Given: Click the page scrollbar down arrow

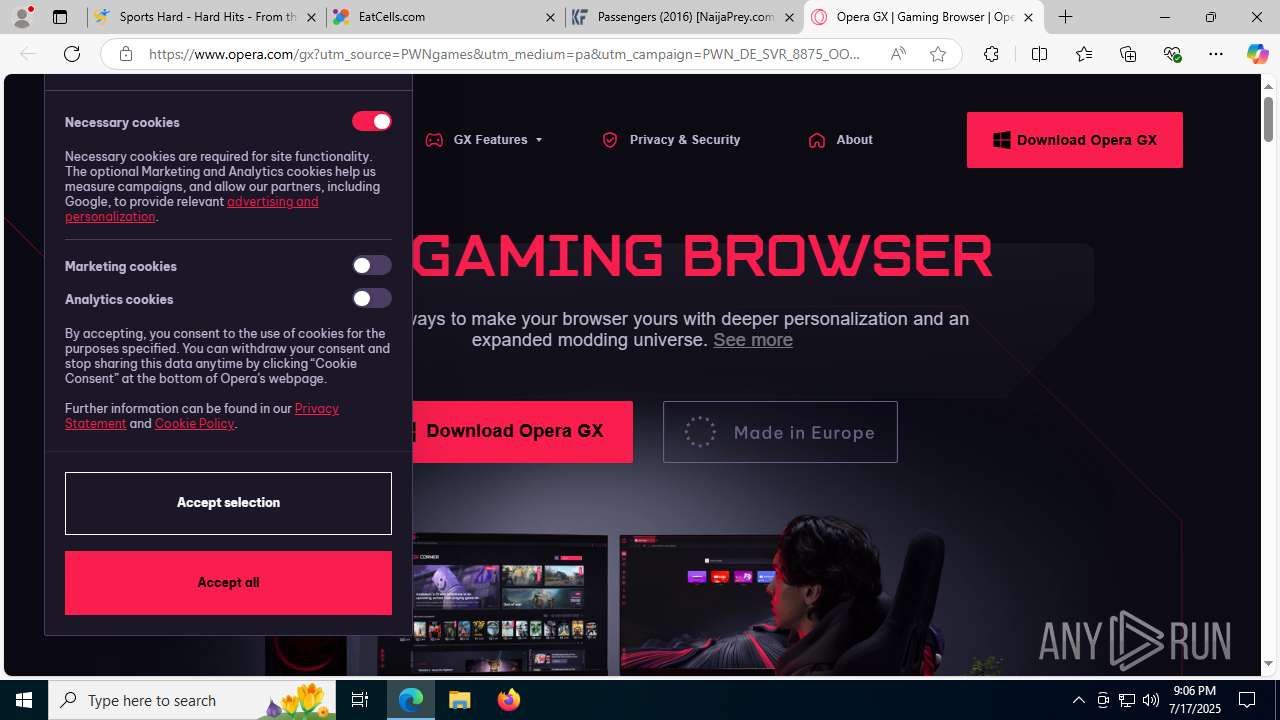Looking at the screenshot, I should [1269, 663].
